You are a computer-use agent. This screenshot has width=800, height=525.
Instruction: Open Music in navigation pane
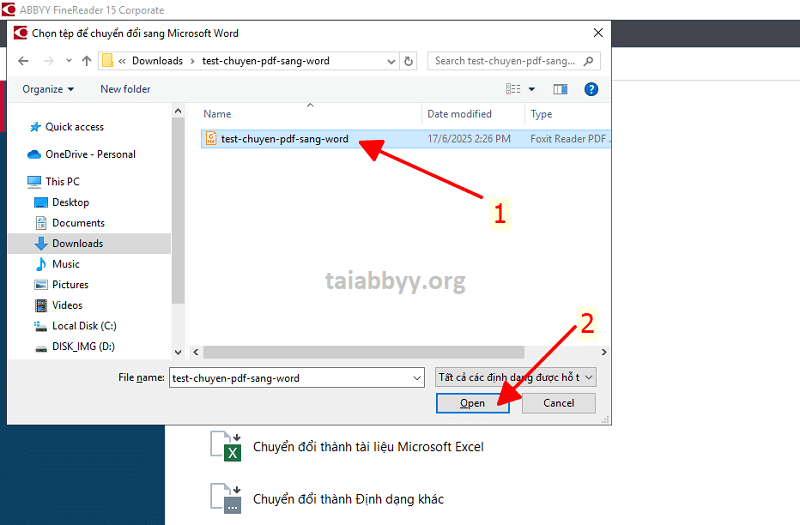pyautogui.click(x=66, y=264)
